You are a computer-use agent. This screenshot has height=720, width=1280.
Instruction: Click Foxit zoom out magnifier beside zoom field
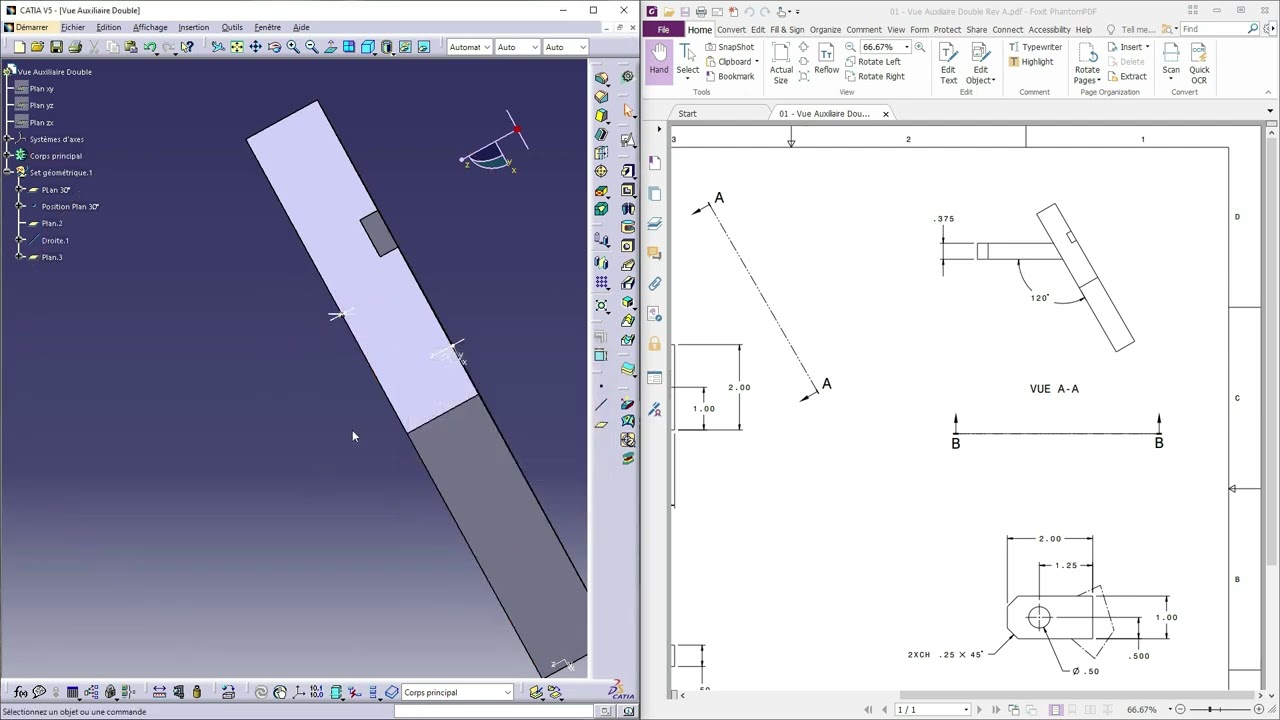point(850,47)
